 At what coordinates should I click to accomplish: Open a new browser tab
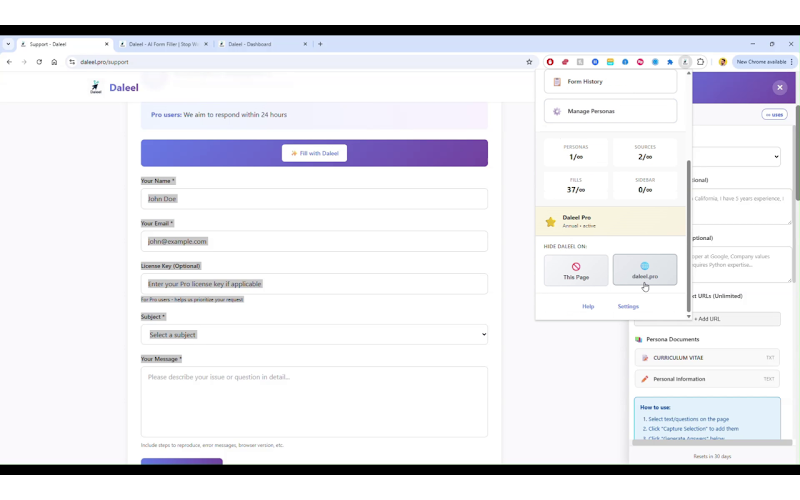point(320,44)
